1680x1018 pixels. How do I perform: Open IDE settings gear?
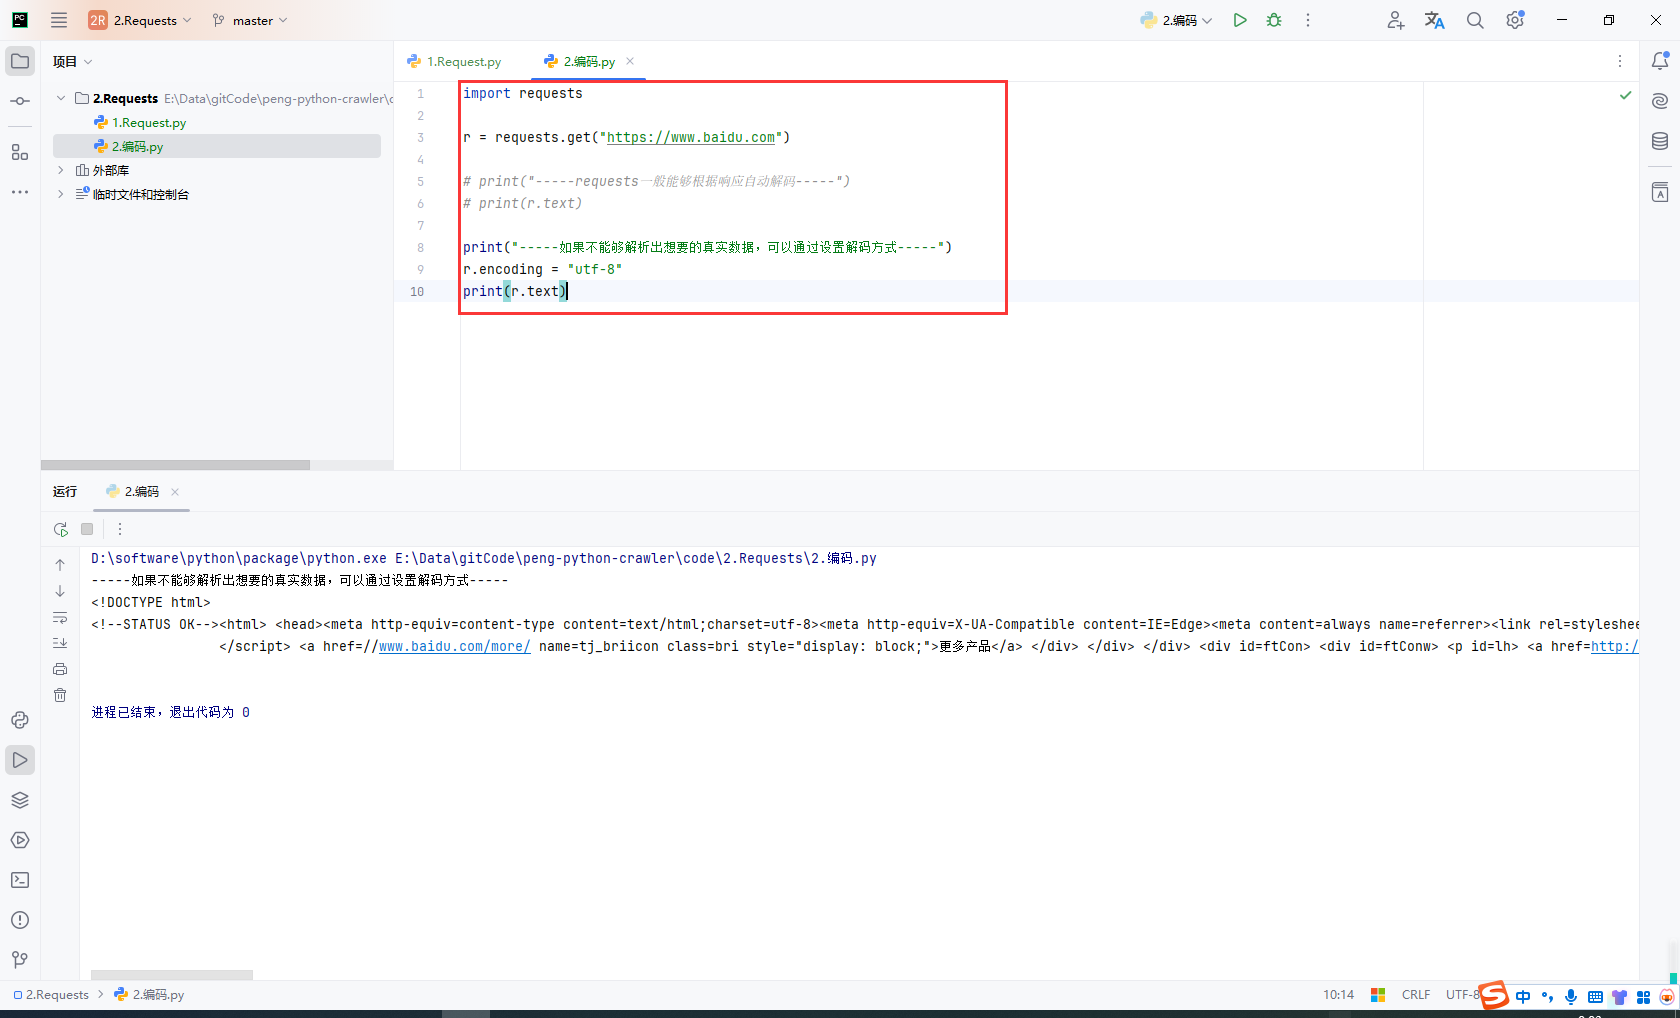(1515, 20)
